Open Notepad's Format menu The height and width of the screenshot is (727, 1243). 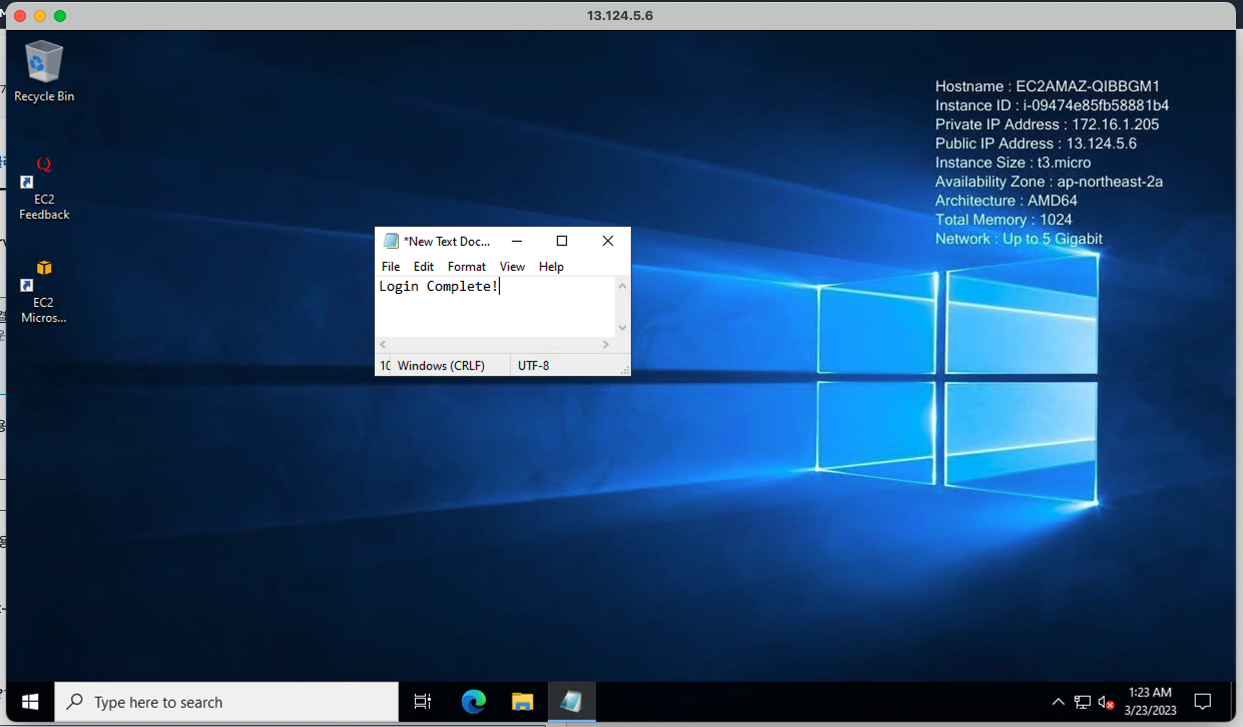click(x=467, y=267)
